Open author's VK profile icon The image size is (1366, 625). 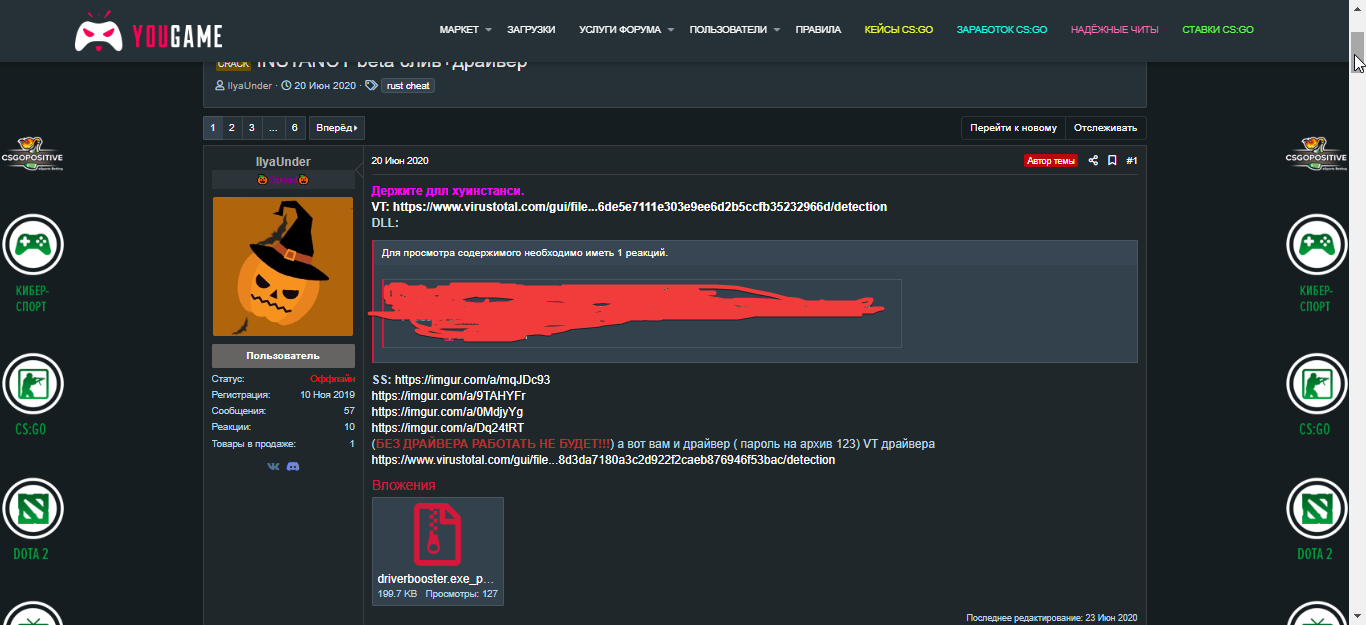(273, 466)
